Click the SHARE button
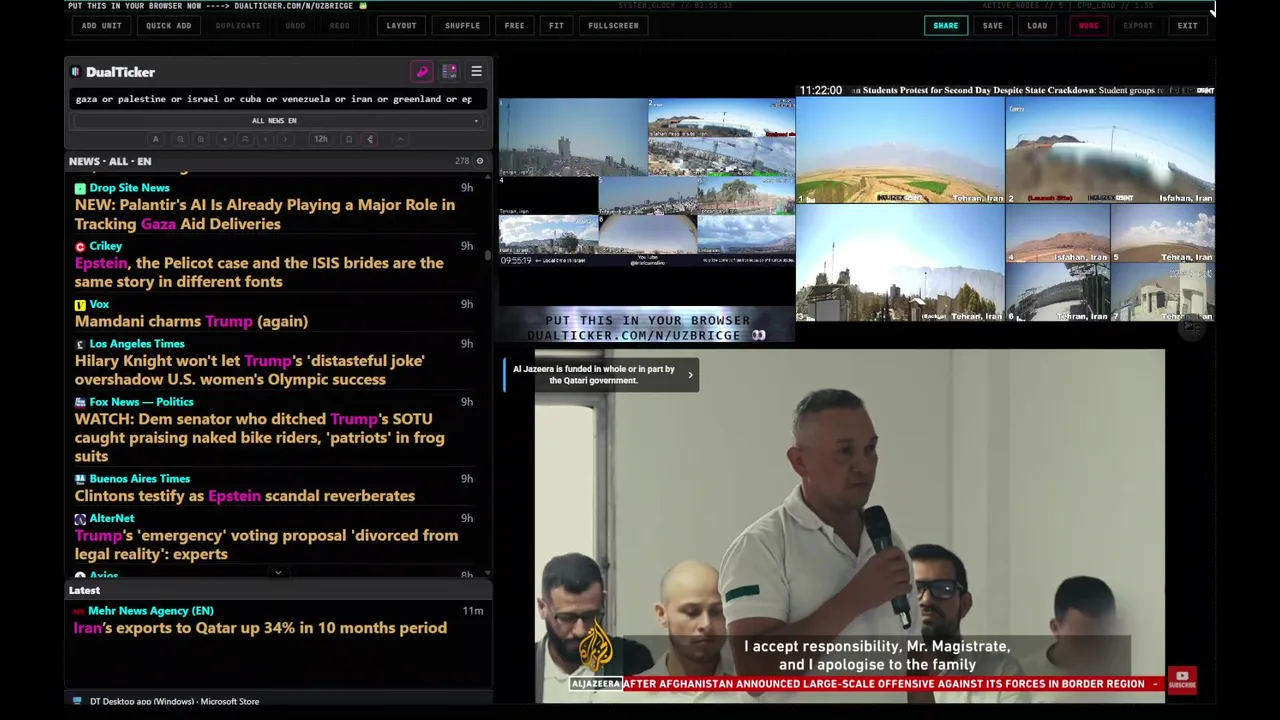The image size is (1280, 720). [945, 25]
